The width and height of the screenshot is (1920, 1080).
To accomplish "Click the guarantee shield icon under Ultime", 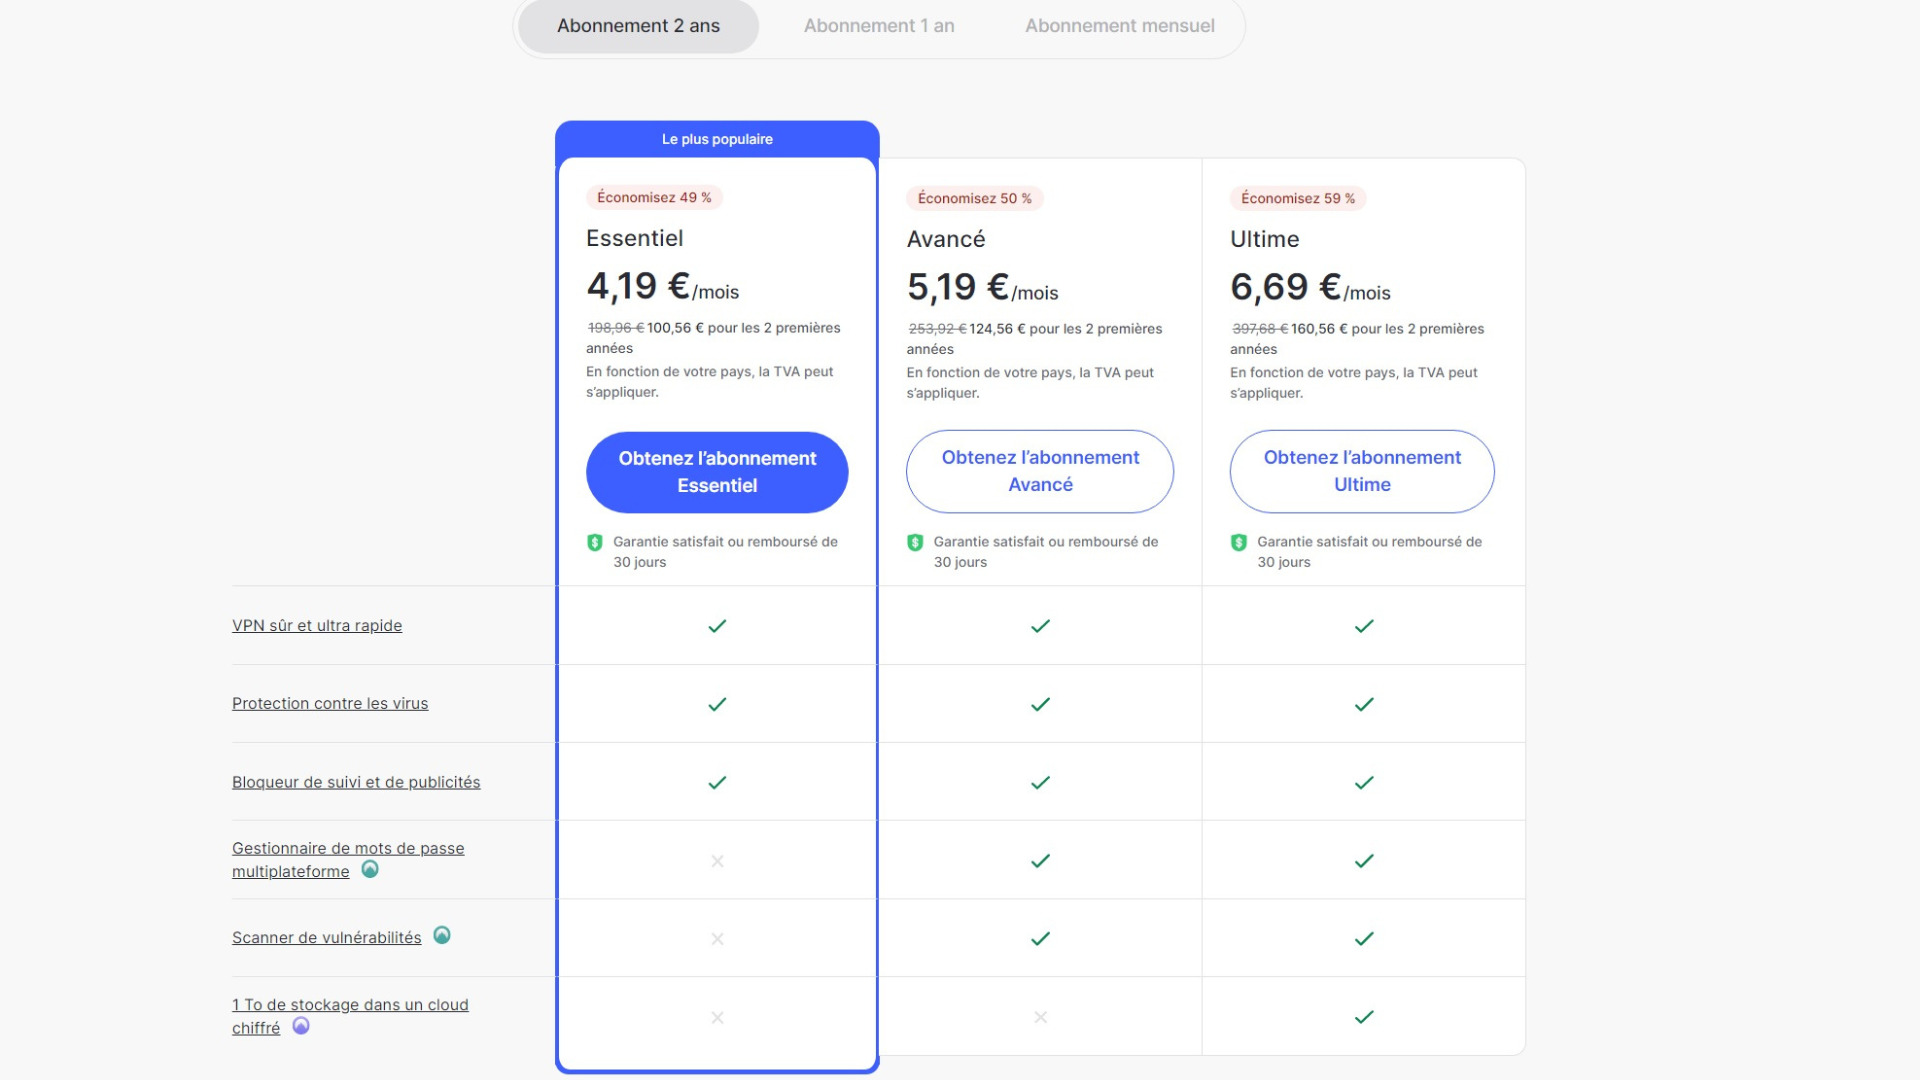I will click(1239, 543).
